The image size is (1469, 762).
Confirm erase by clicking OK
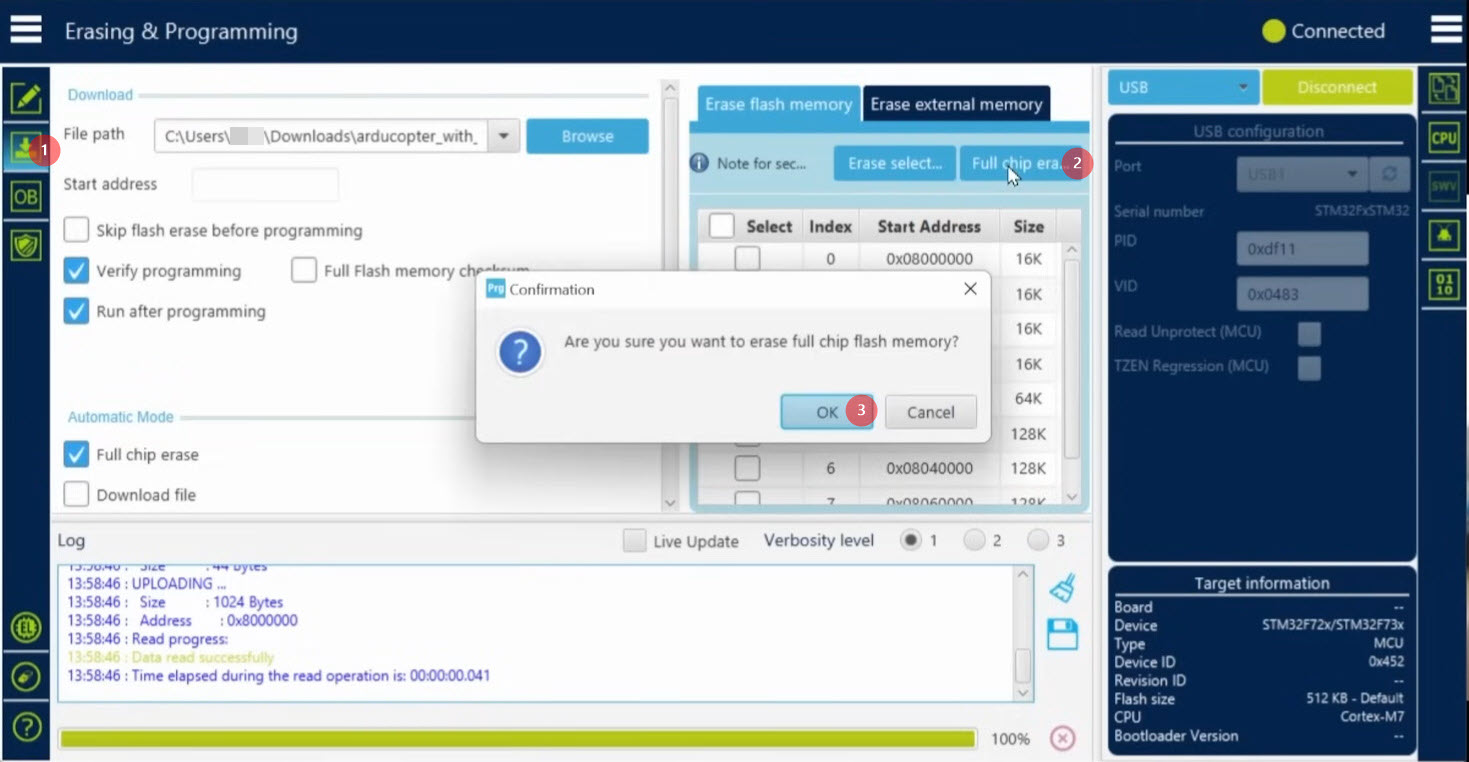pyautogui.click(x=826, y=412)
